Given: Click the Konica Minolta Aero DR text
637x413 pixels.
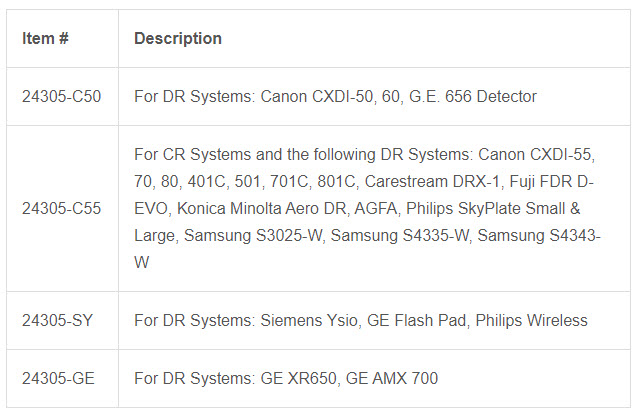Looking at the screenshot, I should (262, 208).
